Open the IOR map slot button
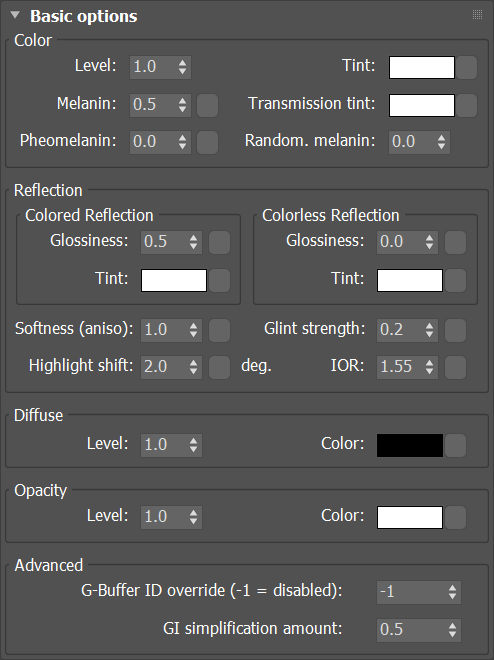The height and width of the screenshot is (660, 494). [x=456, y=367]
